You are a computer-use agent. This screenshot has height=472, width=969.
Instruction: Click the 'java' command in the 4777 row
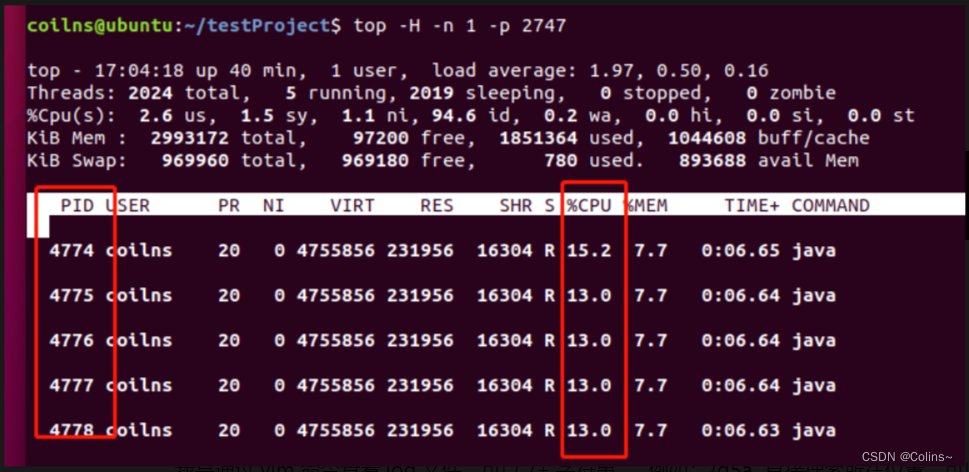(814, 386)
